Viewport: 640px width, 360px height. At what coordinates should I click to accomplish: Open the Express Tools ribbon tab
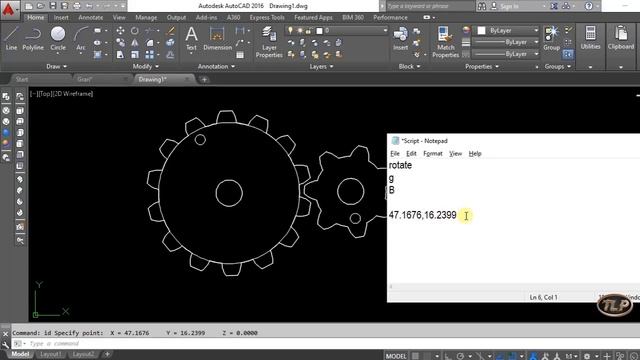click(x=267, y=18)
